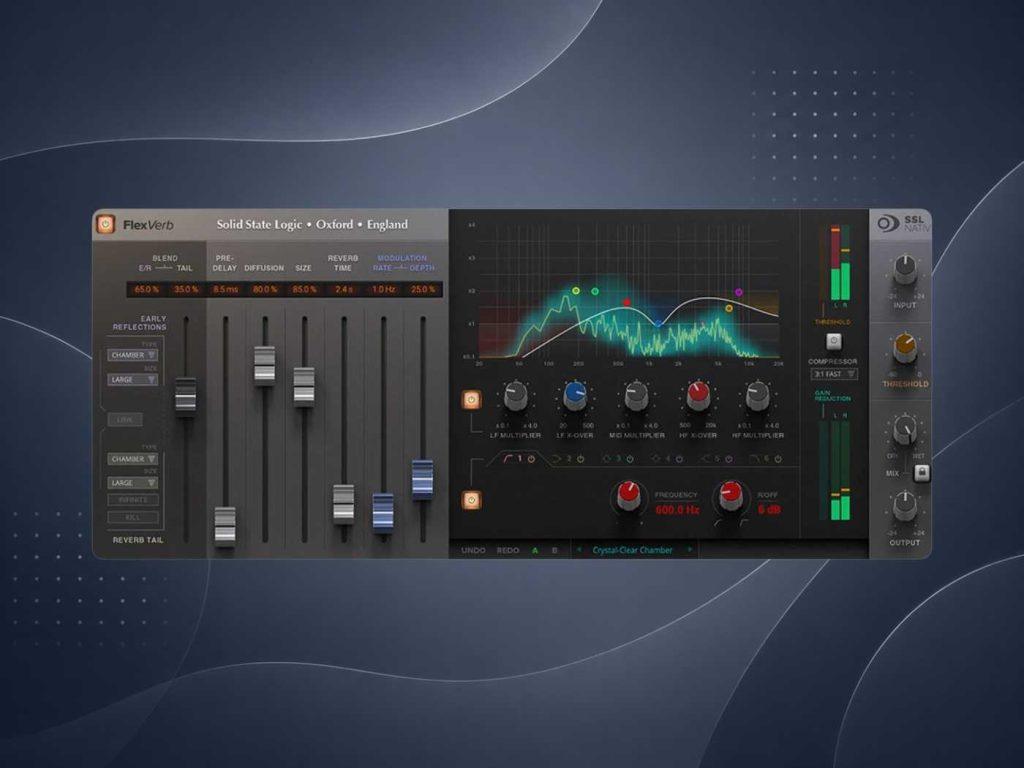Screen dimensions: 1024x768
Task: Toggle the EQ section power button
Action: (472, 500)
